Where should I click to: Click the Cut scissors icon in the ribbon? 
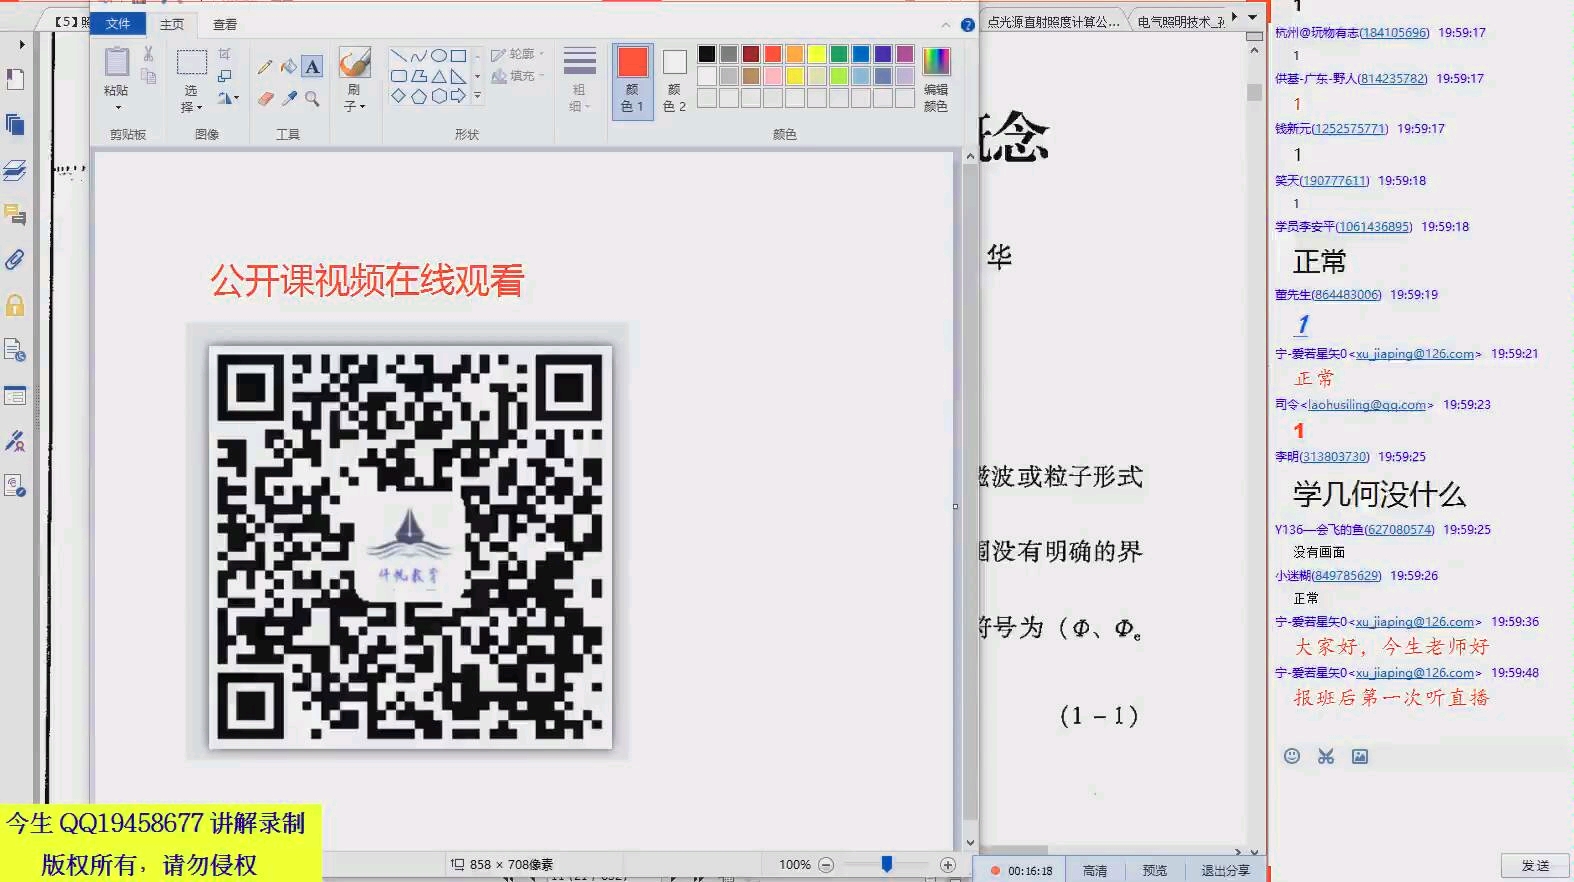(148, 54)
